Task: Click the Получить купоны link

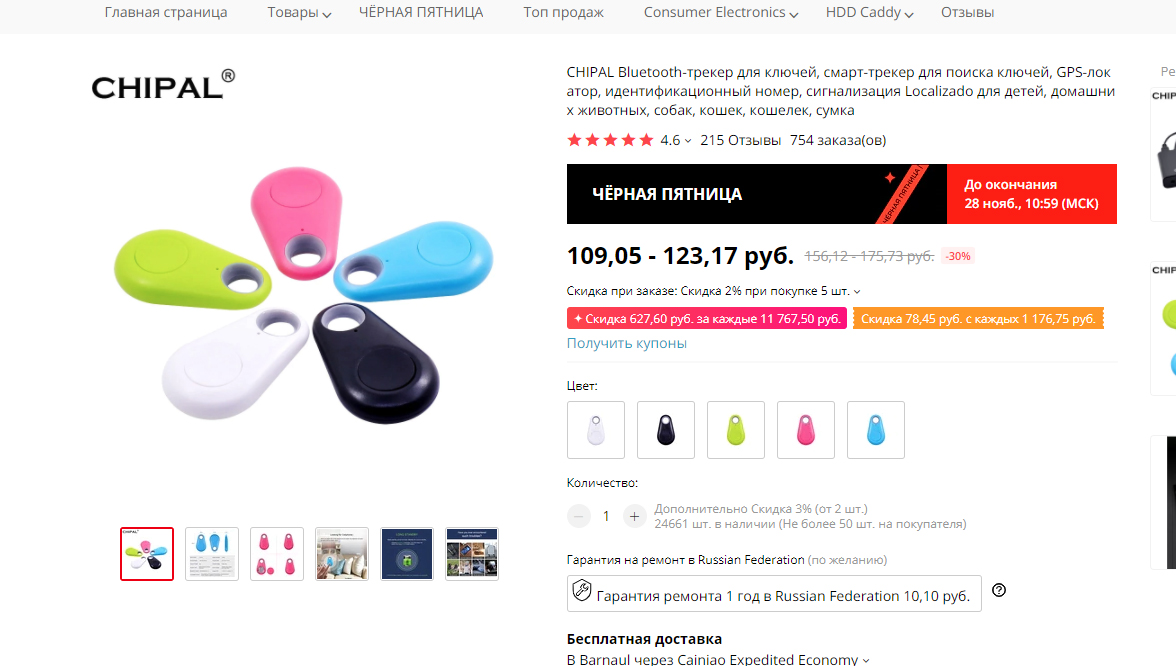Action: point(626,343)
